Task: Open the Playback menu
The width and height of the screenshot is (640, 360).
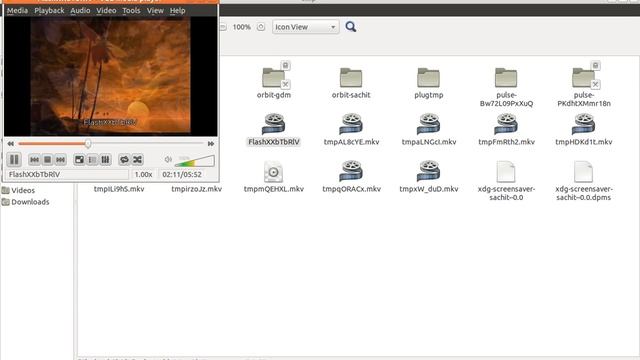Action: [49, 11]
